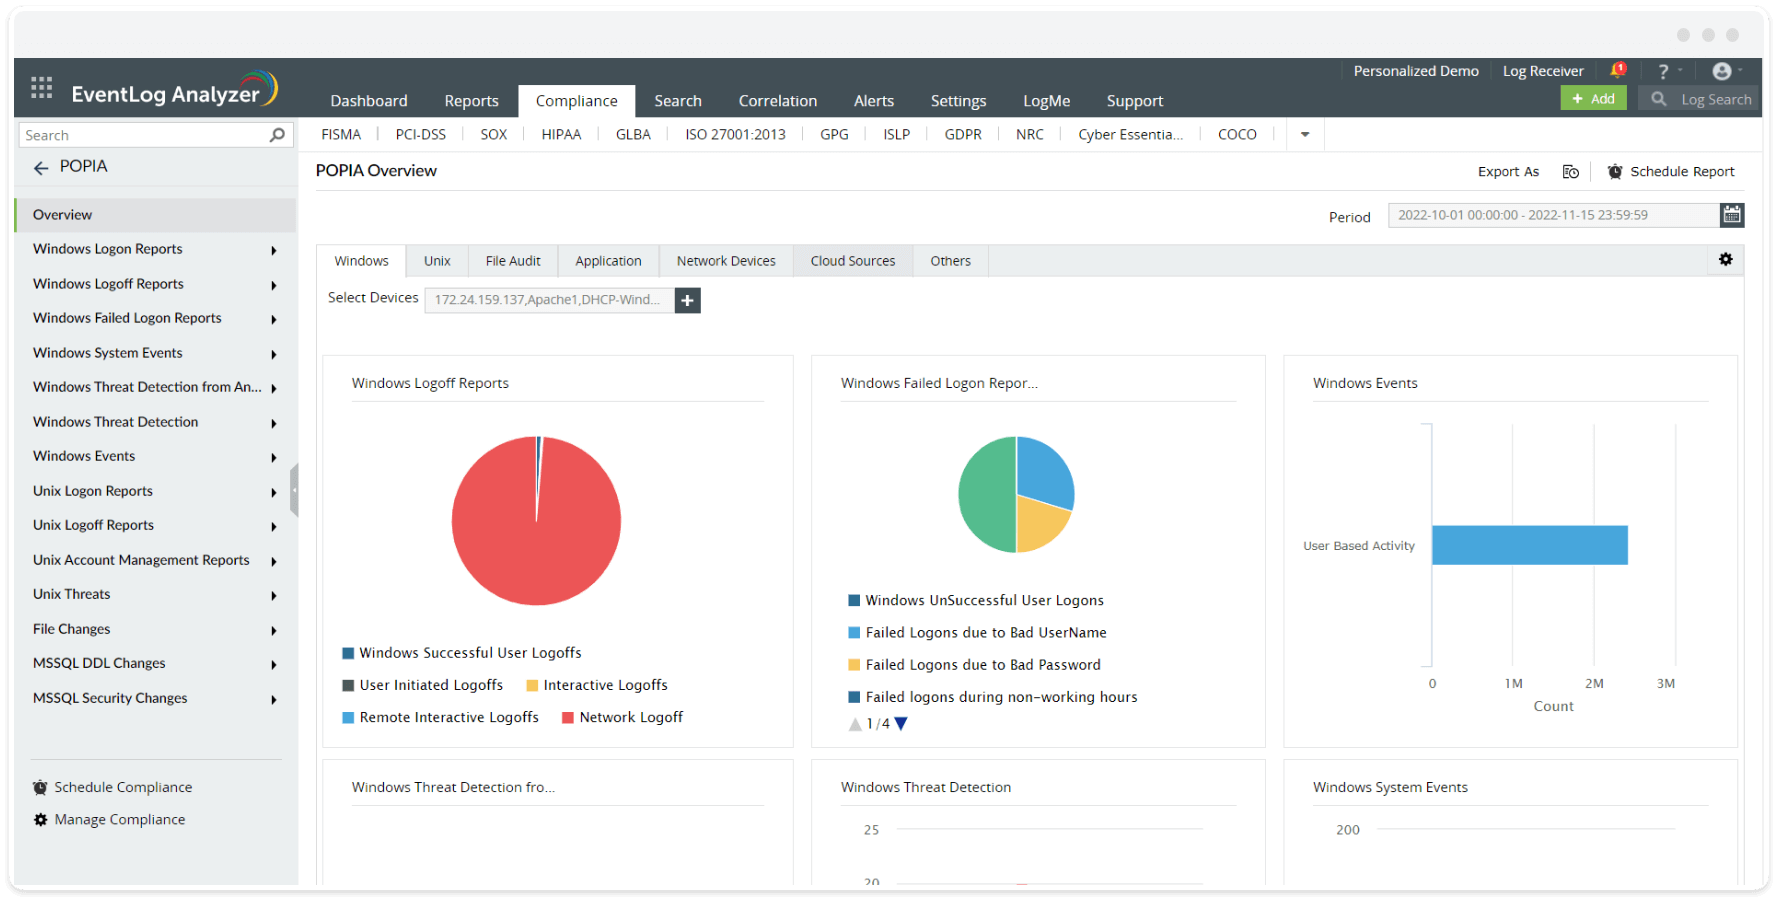This screenshot has width=1778, height=902.
Task: Switch to the Network Devices tab
Action: pyautogui.click(x=726, y=261)
